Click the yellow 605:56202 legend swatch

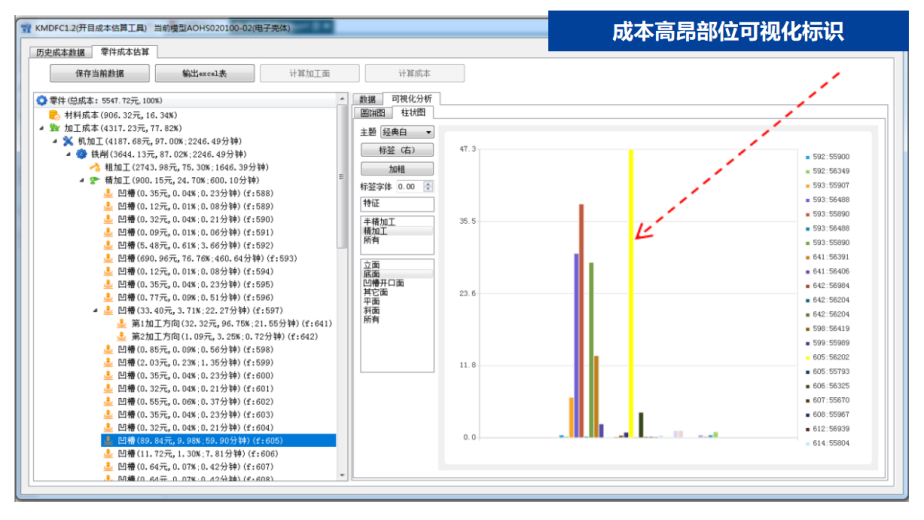tap(807, 356)
